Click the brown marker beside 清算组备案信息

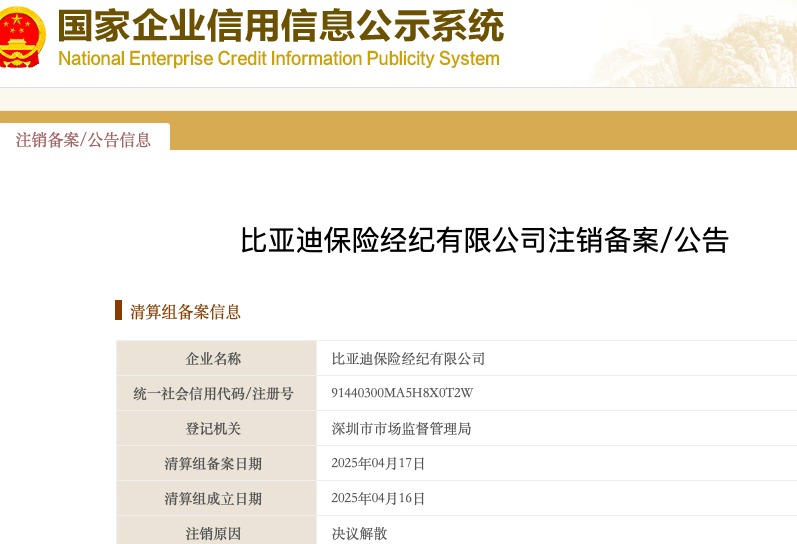click(x=118, y=310)
